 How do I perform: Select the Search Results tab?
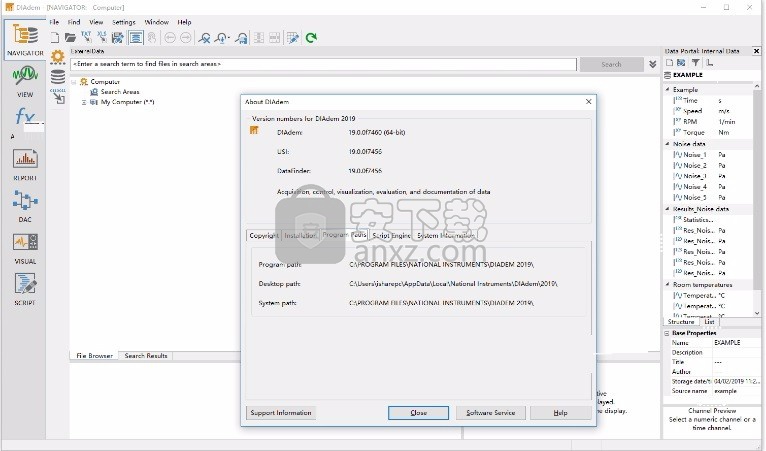tap(145, 355)
